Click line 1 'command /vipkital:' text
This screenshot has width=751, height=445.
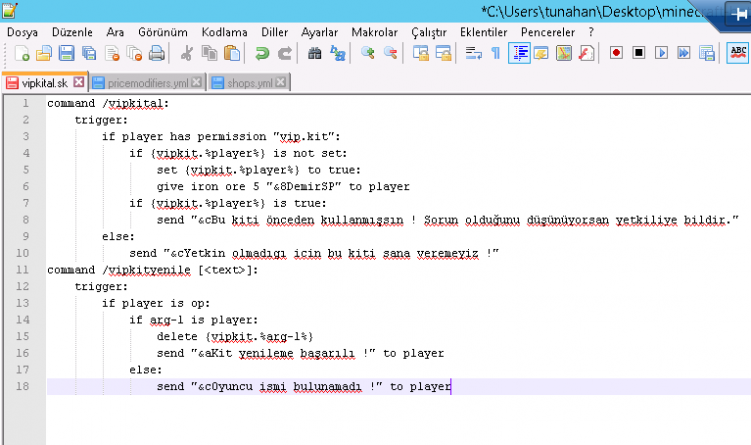pos(108,103)
